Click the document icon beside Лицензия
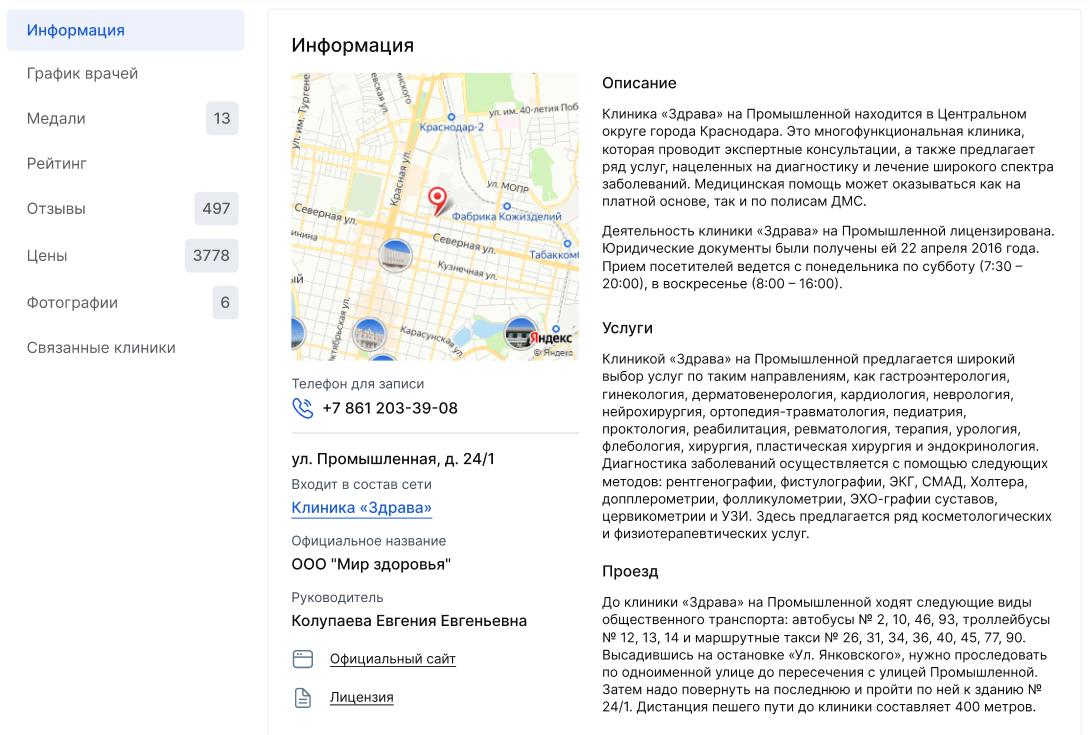The image size is (1090, 735). pos(303,698)
